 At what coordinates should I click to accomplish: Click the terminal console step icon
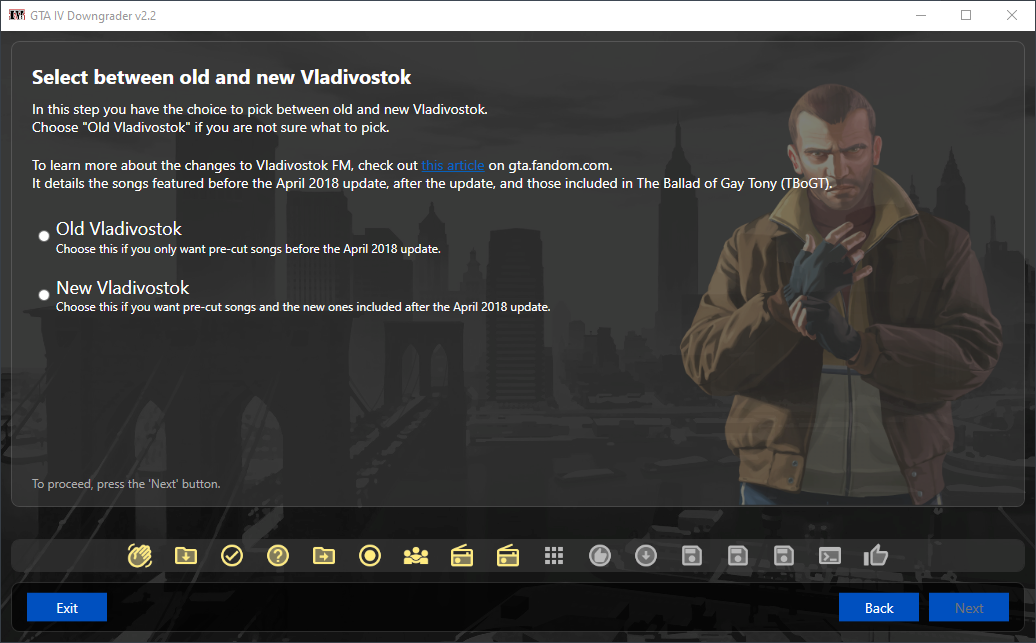pos(830,556)
